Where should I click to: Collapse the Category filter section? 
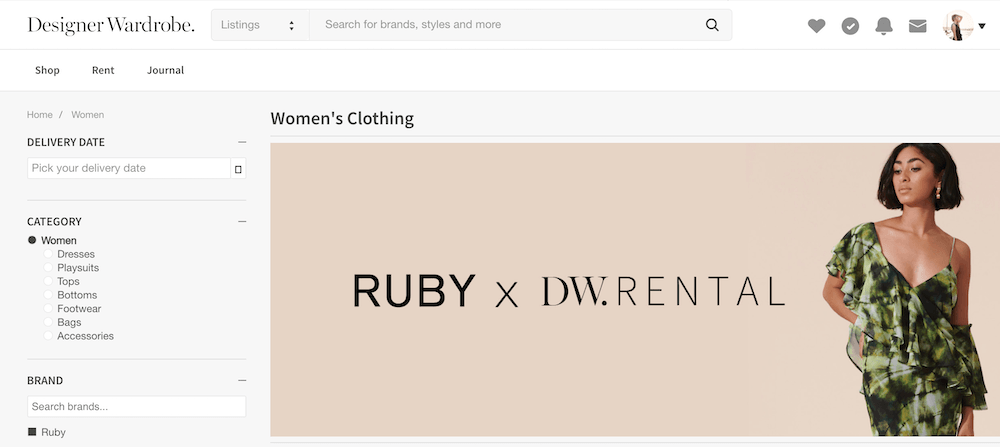click(x=242, y=221)
